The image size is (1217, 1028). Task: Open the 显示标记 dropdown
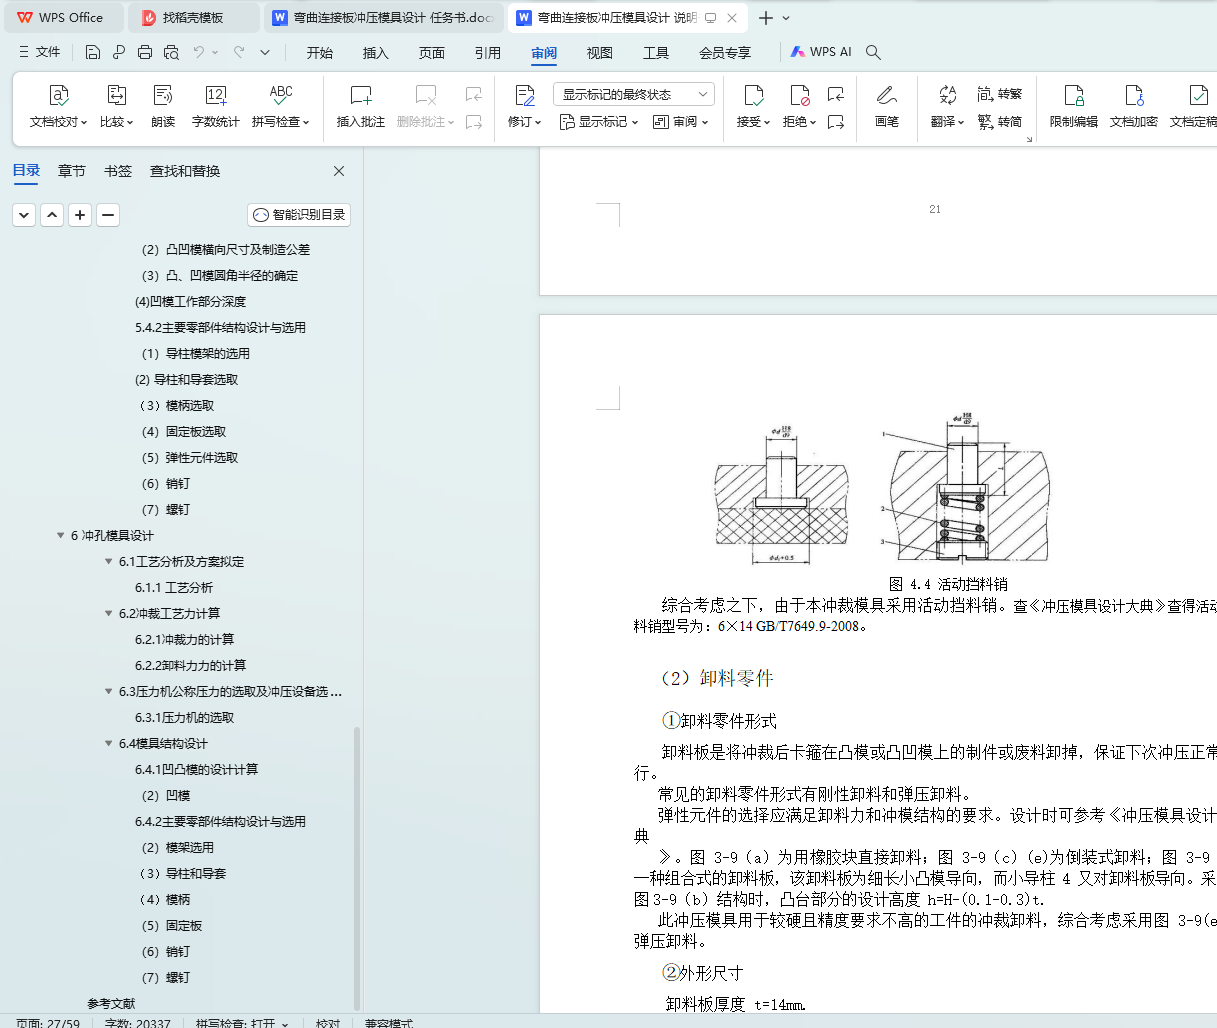tap(598, 122)
